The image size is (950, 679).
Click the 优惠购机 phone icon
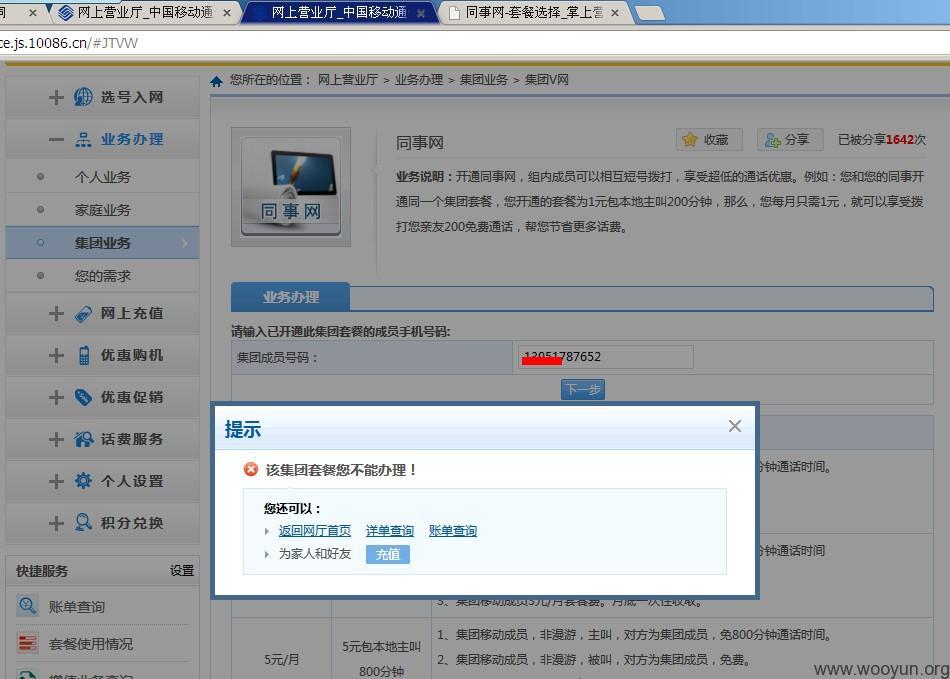[x=84, y=355]
